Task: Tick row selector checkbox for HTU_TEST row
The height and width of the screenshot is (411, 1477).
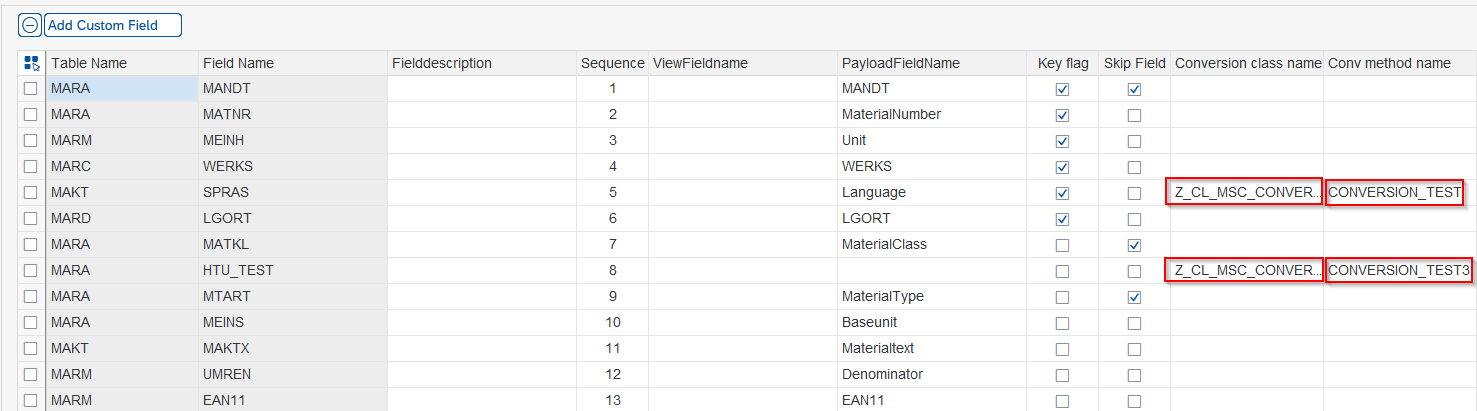Action: pyautogui.click(x=31, y=271)
